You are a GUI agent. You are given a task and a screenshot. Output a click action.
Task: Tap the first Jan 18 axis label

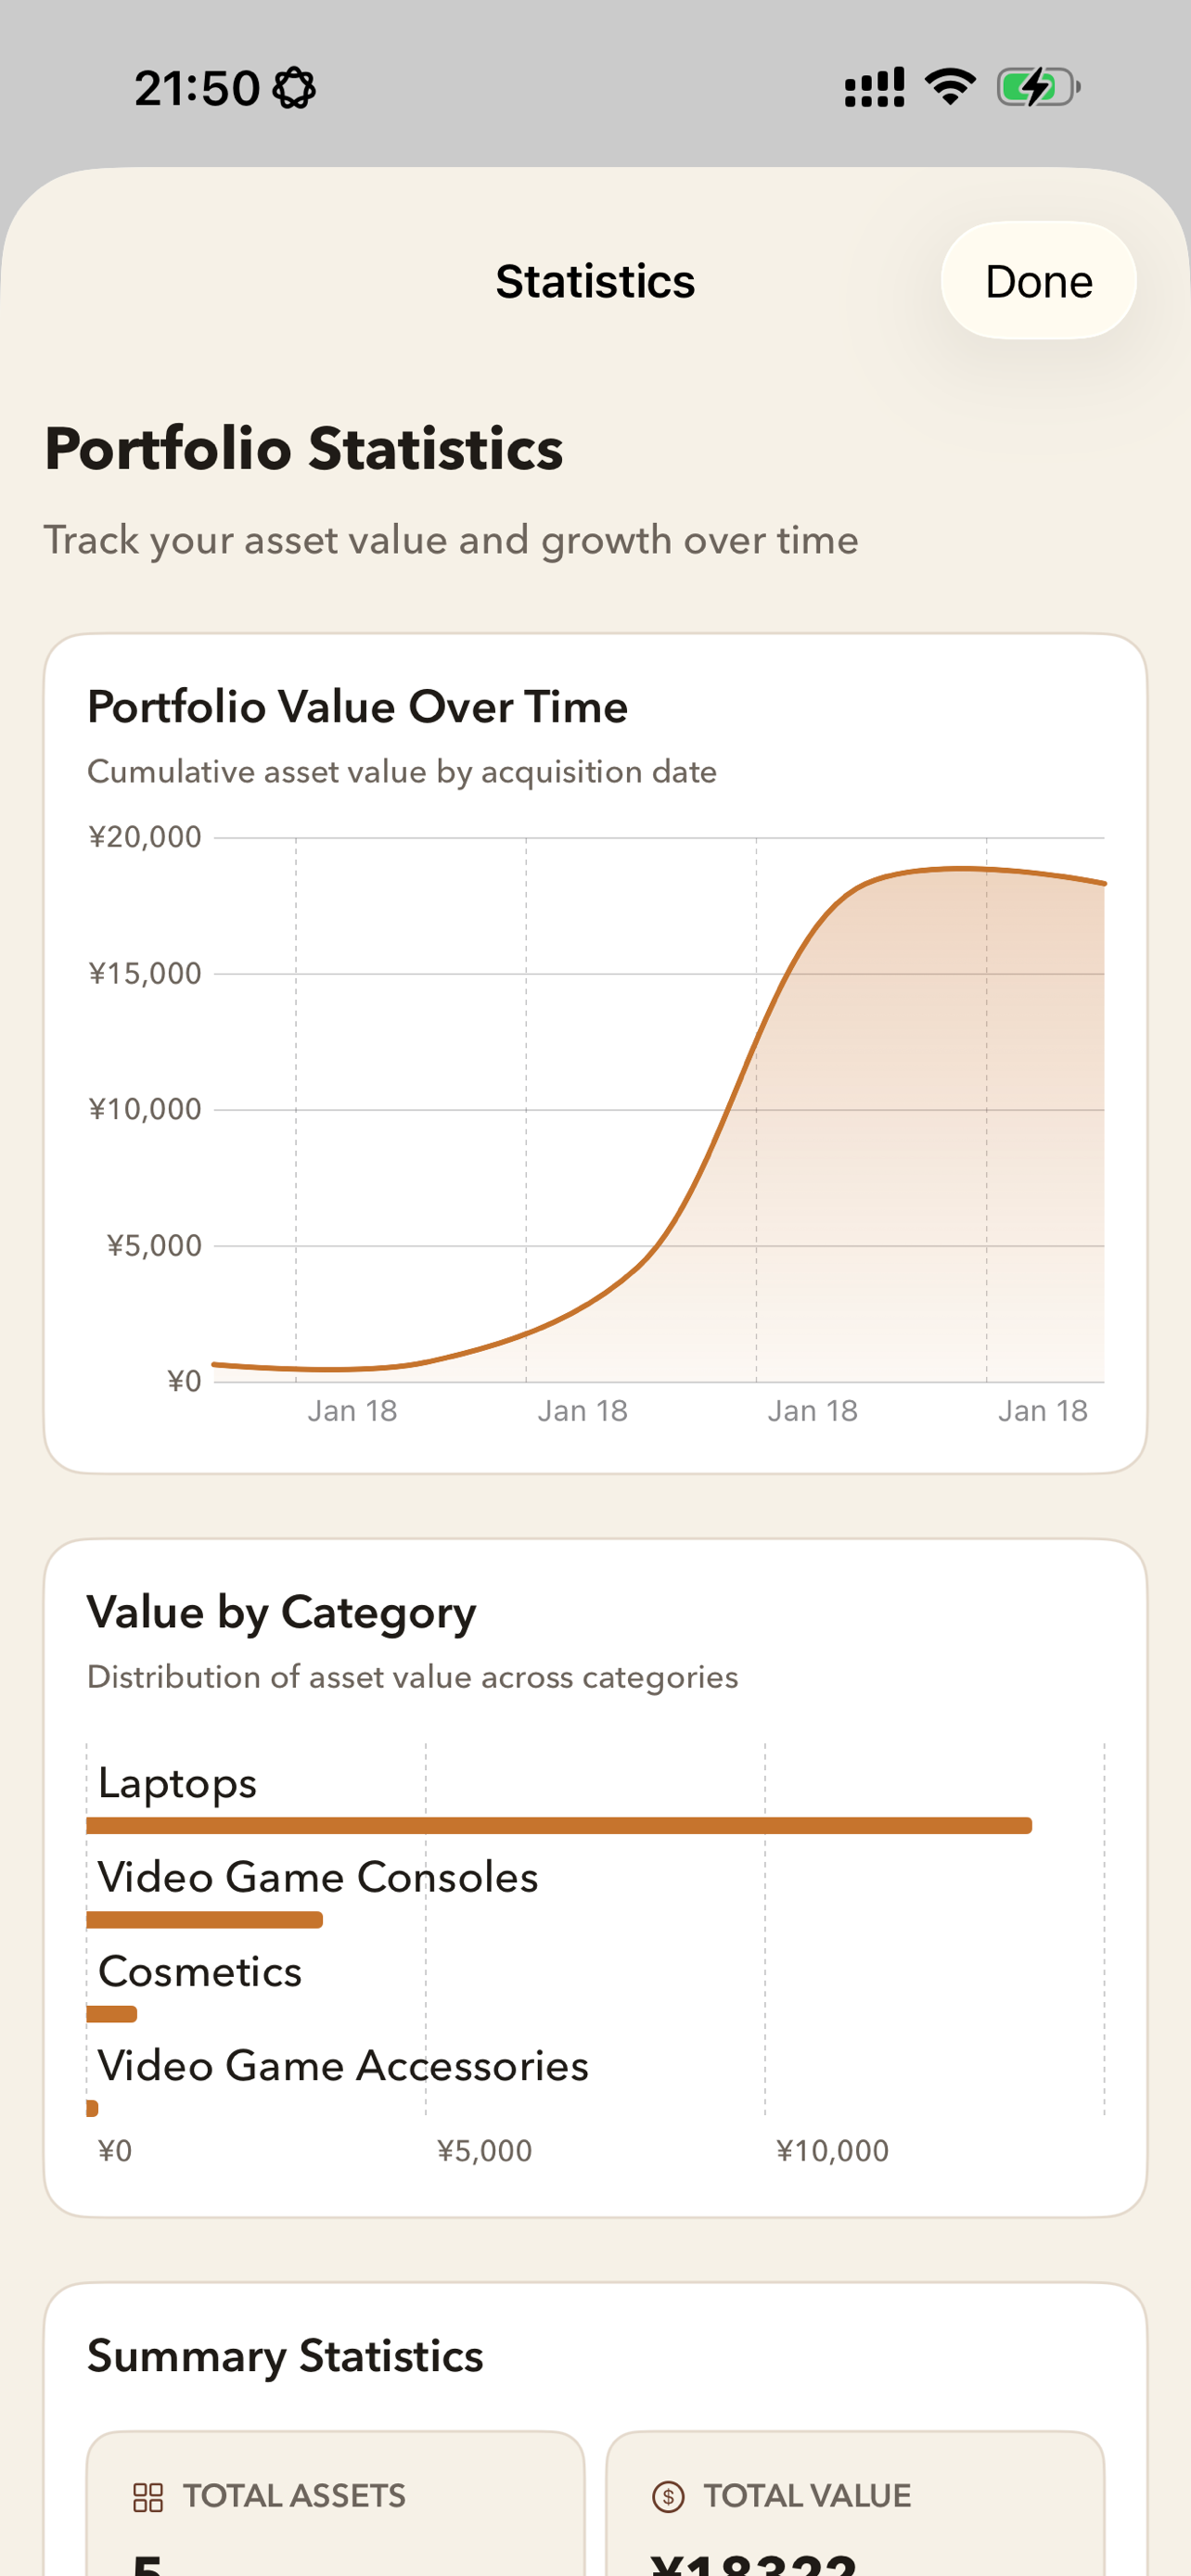pyautogui.click(x=352, y=1411)
